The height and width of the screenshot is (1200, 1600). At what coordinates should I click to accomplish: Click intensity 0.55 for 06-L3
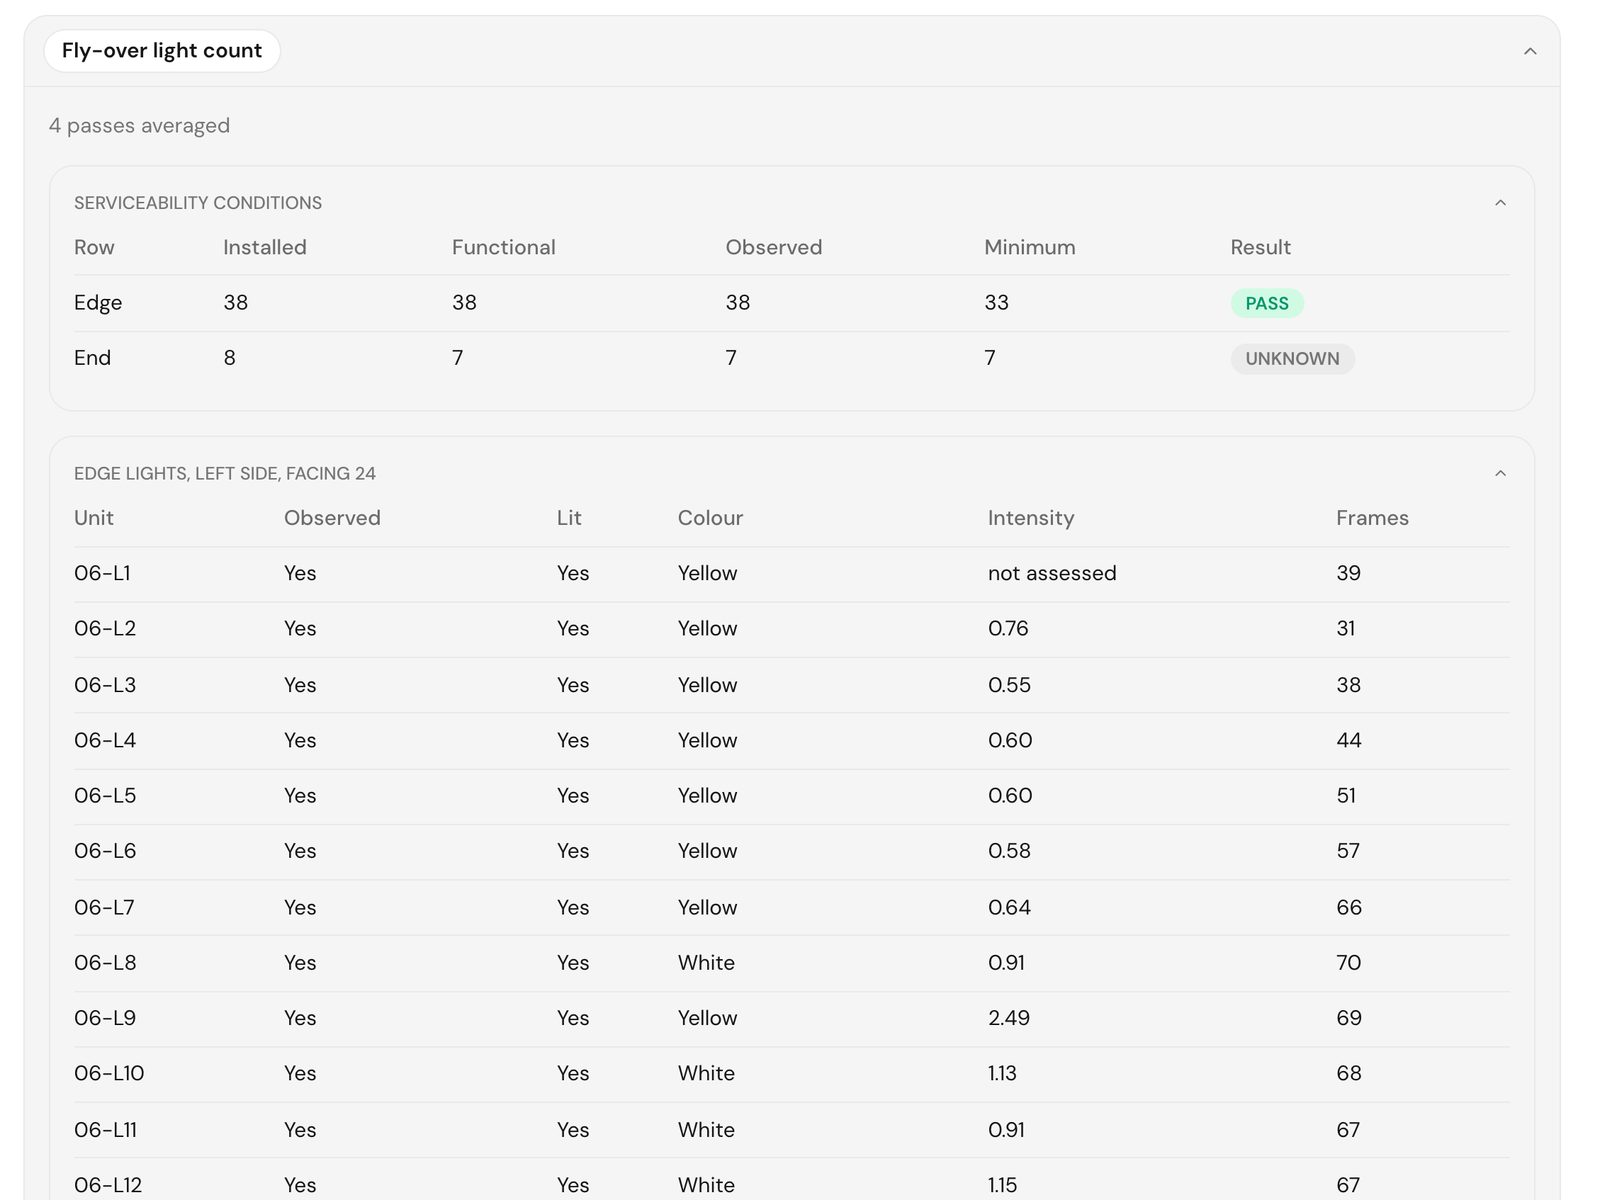[1009, 685]
